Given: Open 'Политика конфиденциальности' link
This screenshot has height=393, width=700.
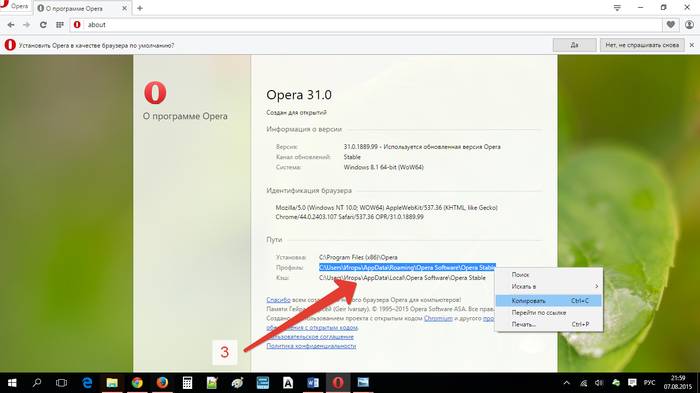Looking at the screenshot, I should click(x=311, y=346).
